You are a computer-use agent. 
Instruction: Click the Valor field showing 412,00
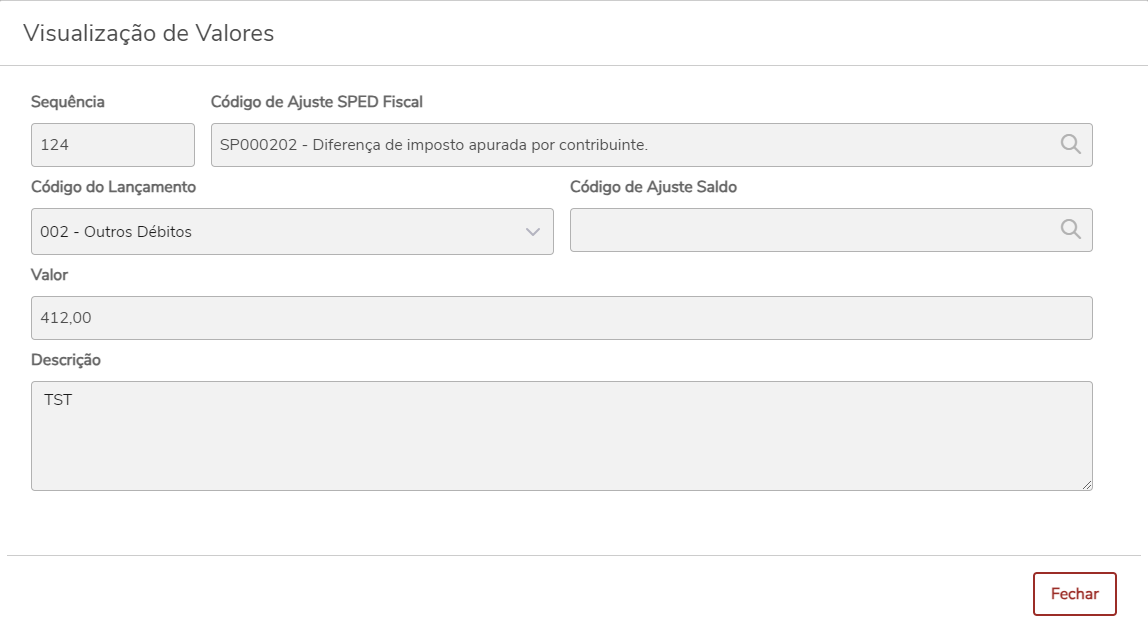click(560, 318)
